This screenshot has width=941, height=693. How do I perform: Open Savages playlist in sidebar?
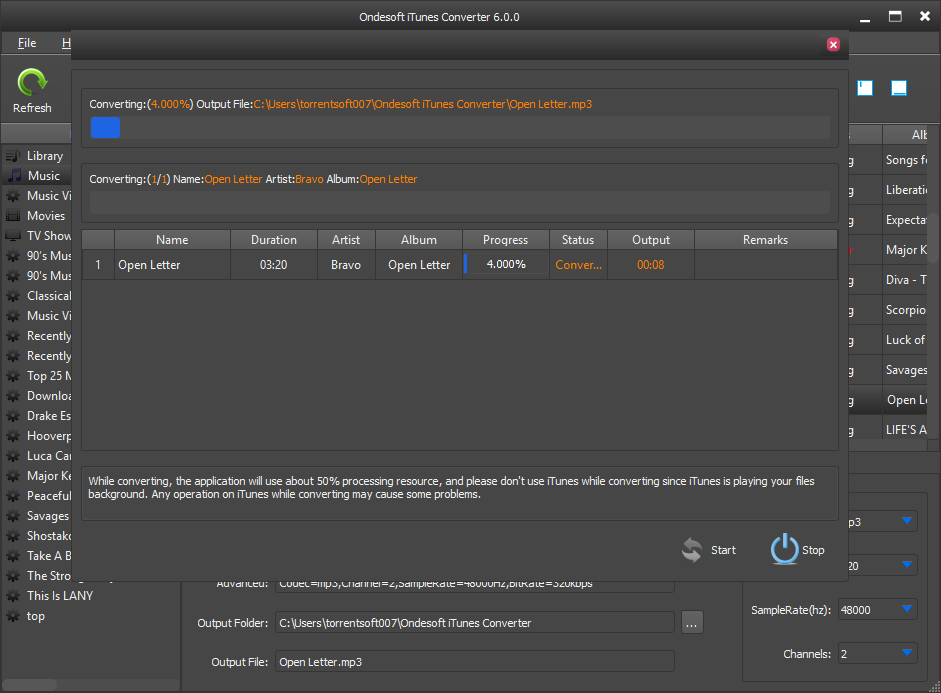[x=48, y=516]
